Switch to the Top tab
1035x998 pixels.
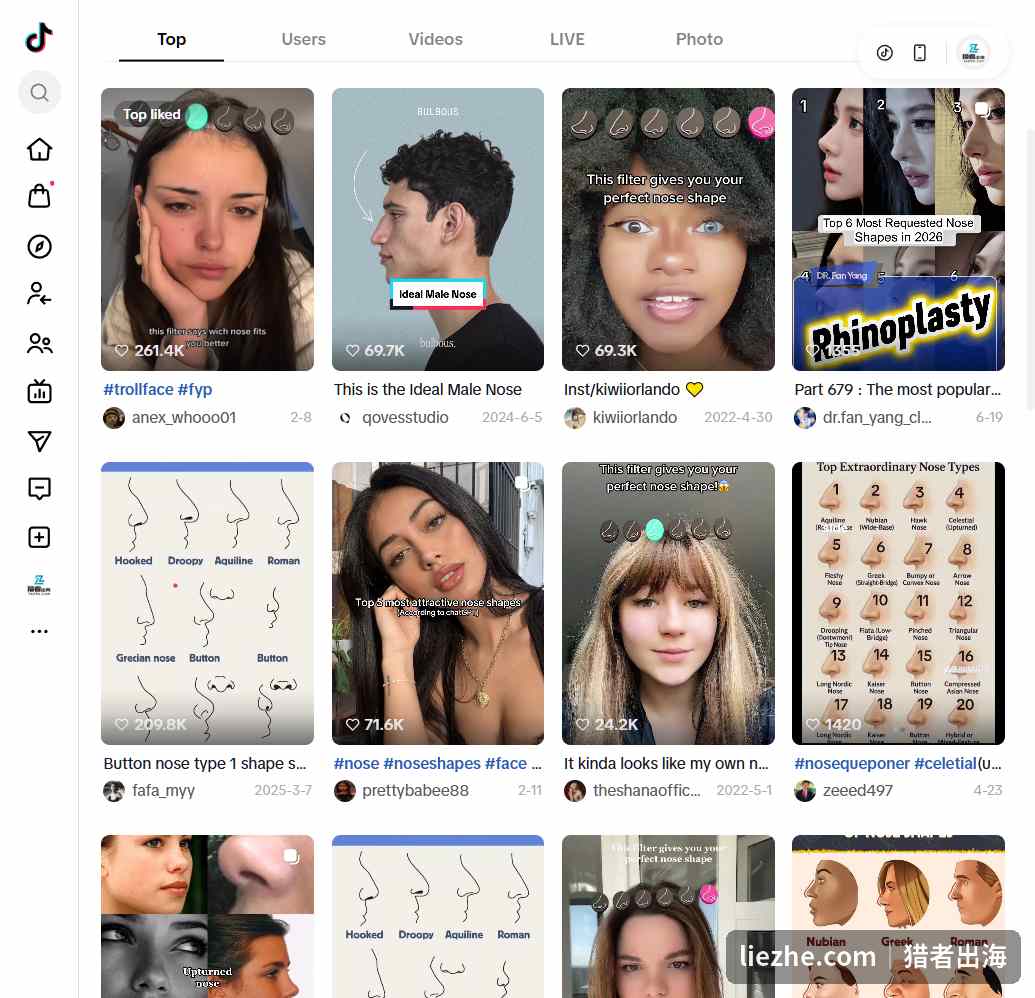[172, 40]
